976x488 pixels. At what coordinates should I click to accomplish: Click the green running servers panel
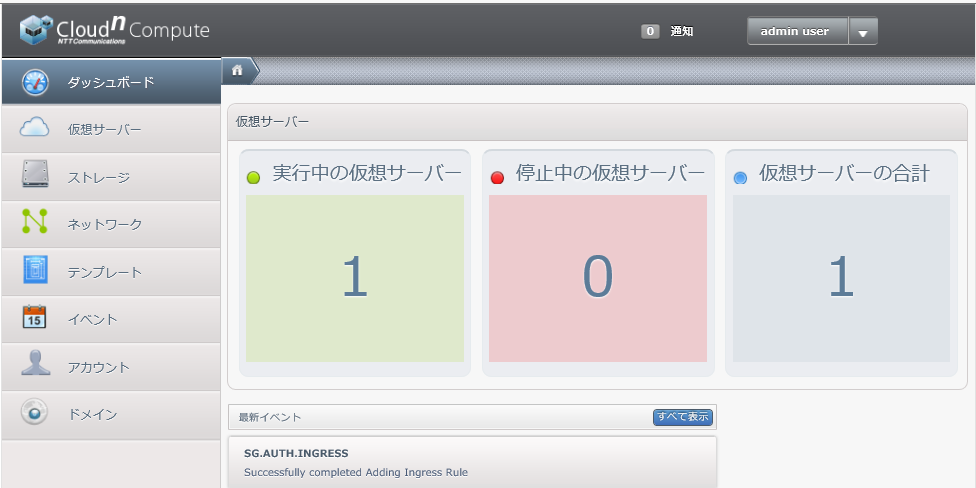pos(355,278)
